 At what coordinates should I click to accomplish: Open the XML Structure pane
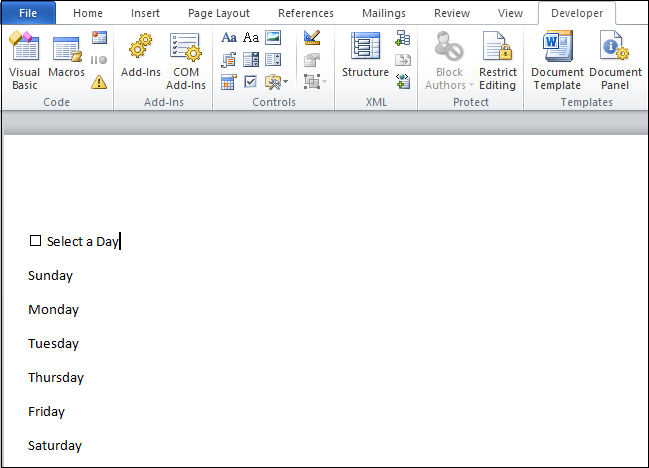click(365, 55)
